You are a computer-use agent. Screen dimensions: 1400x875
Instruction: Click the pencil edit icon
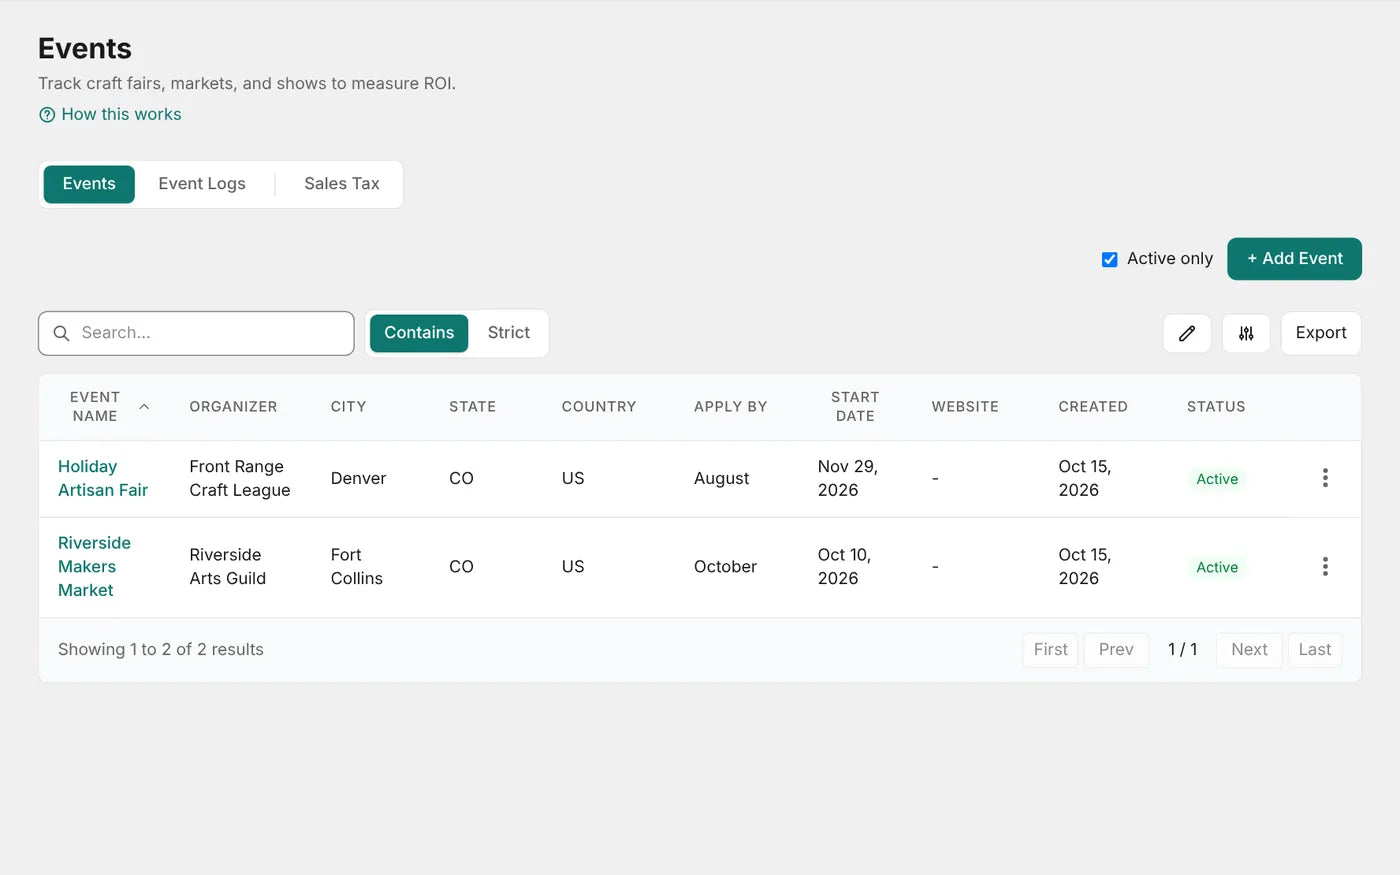1187,333
